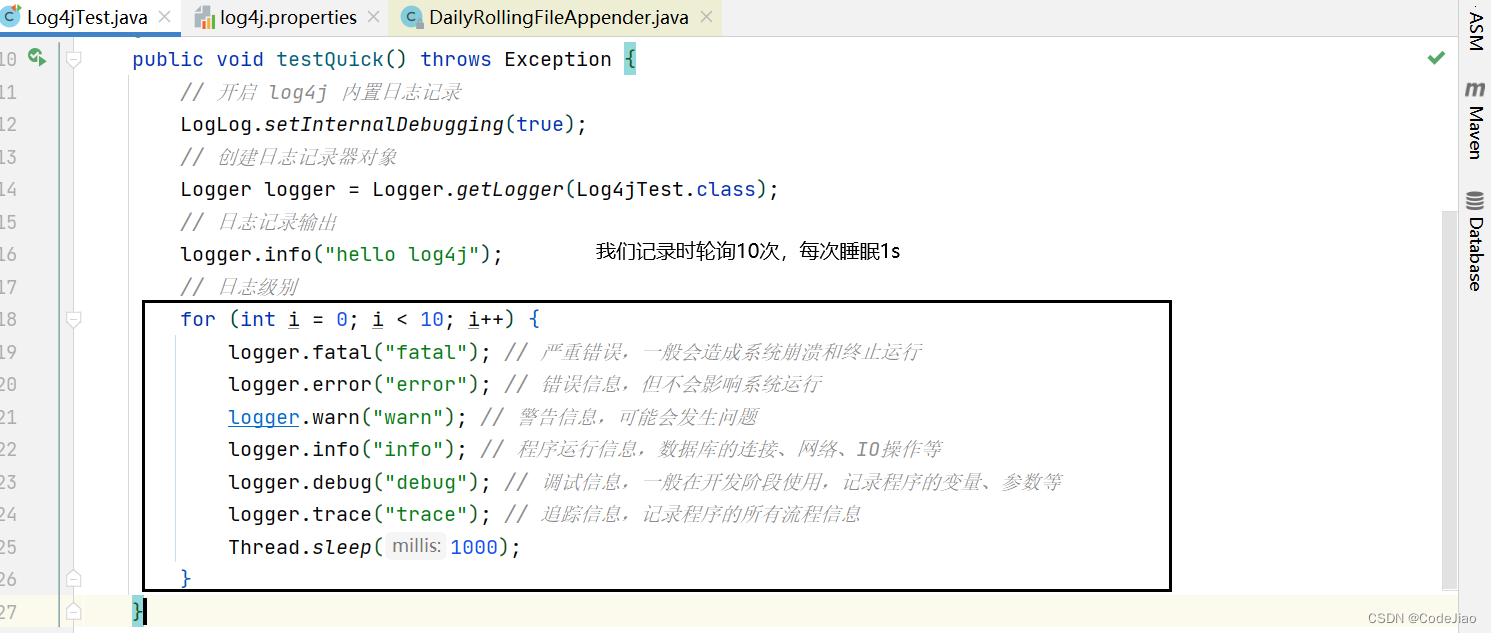
Task: Close the log4j.properties tab
Action: 374,17
